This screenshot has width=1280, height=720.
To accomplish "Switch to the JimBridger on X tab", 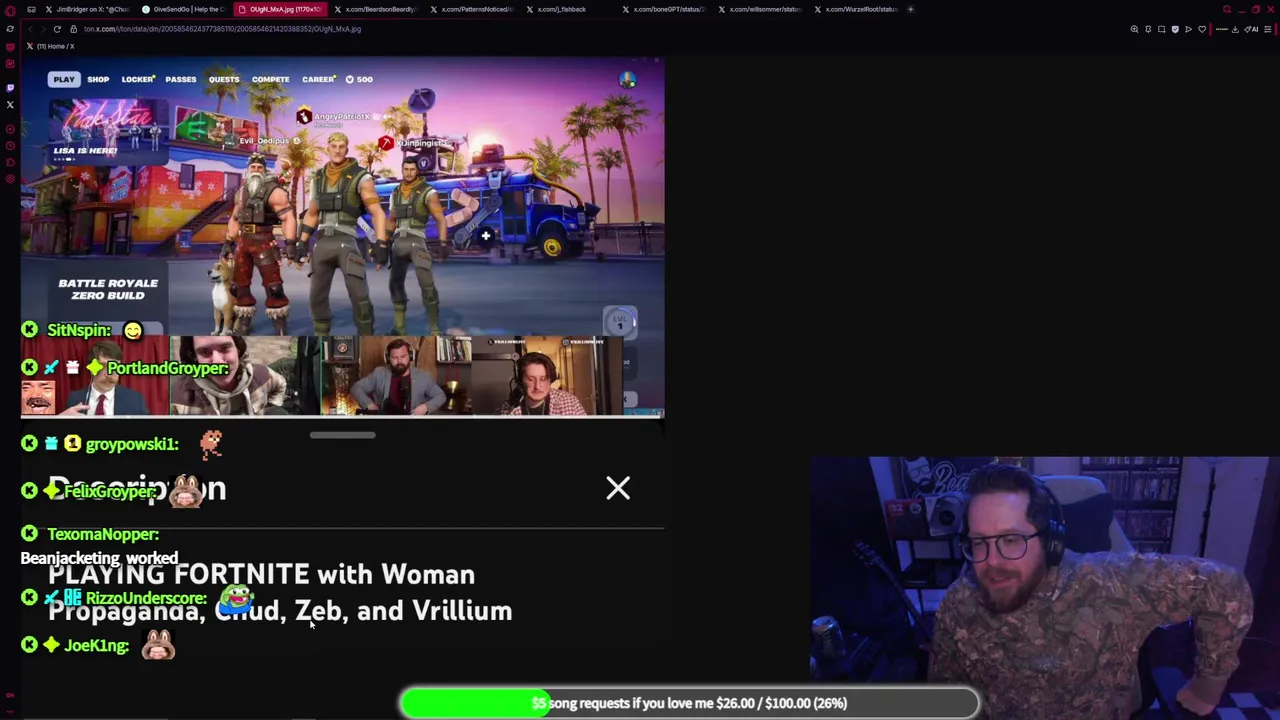I will click(x=87, y=9).
